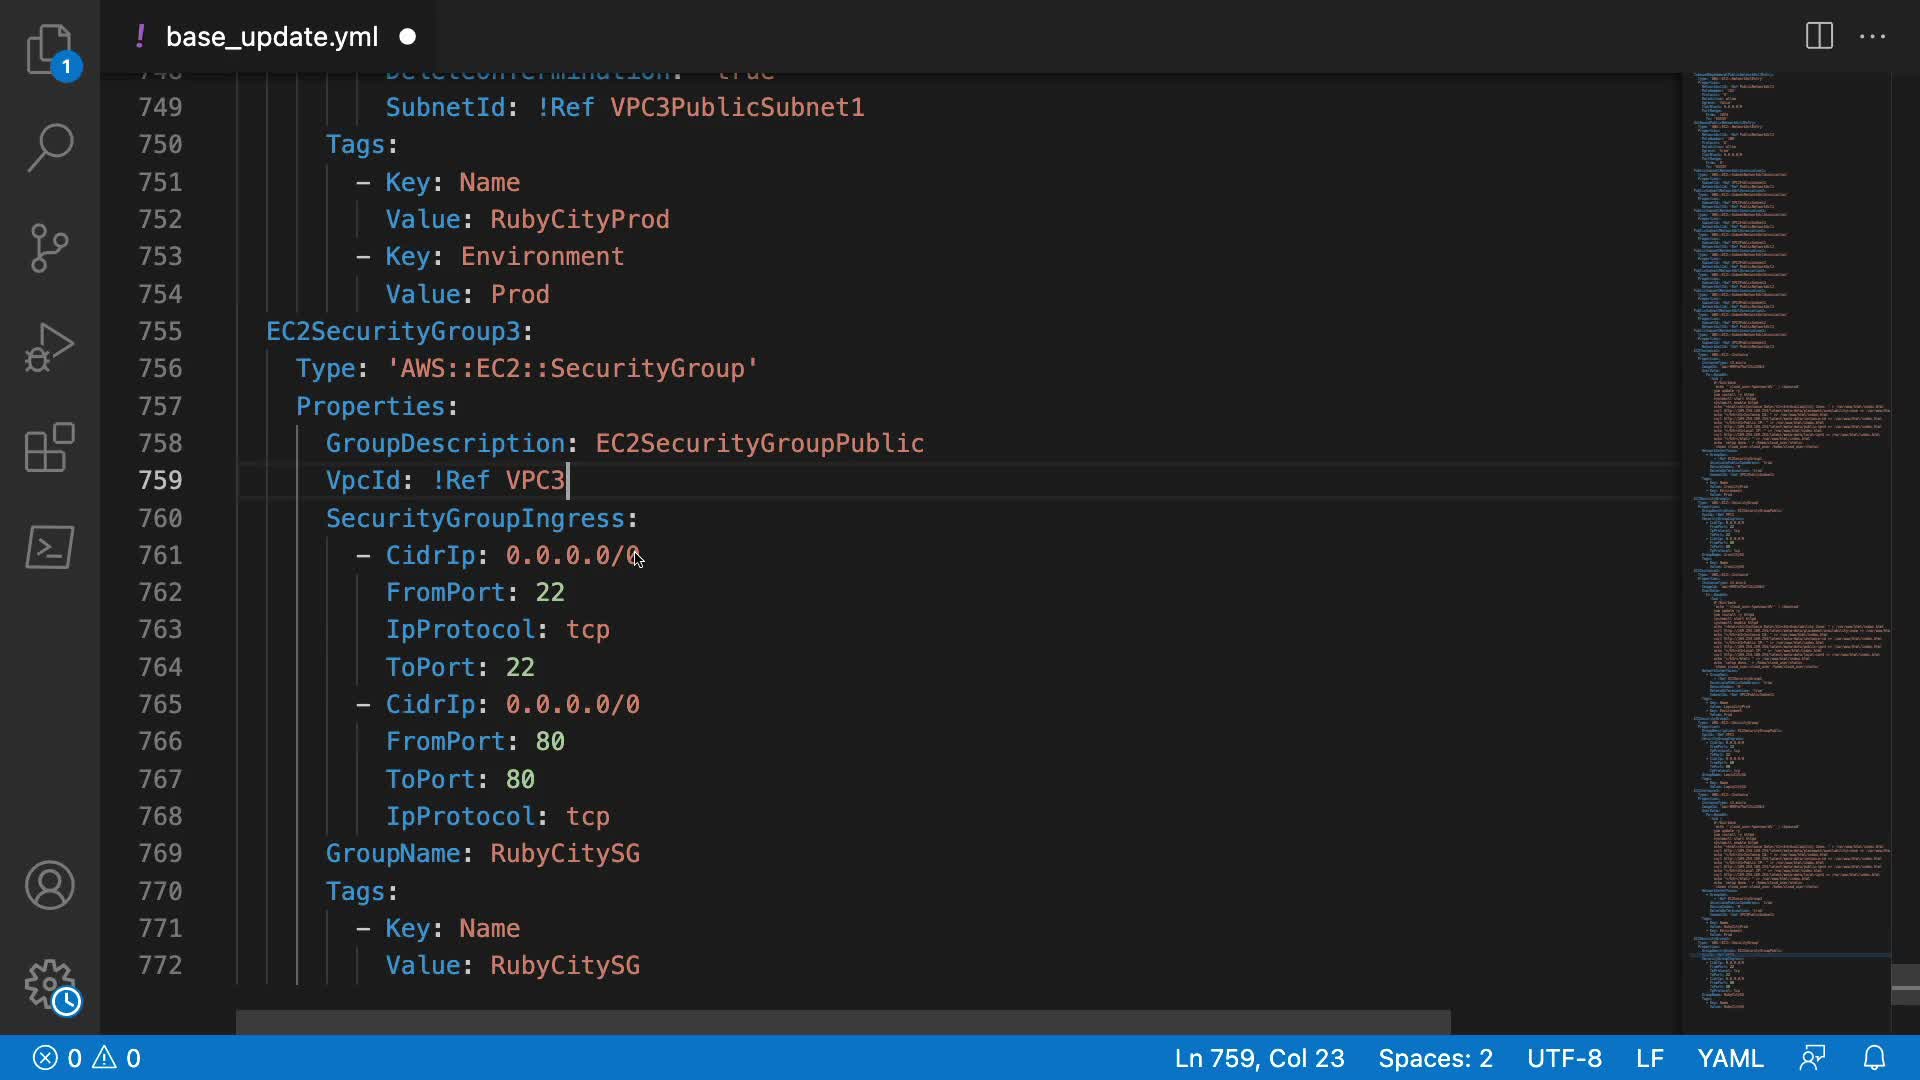This screenshot has height=1080, width=1920.
Task: Click Ln 759, Col 23 go-to-line indicator
Action: pos(1259,1058)
